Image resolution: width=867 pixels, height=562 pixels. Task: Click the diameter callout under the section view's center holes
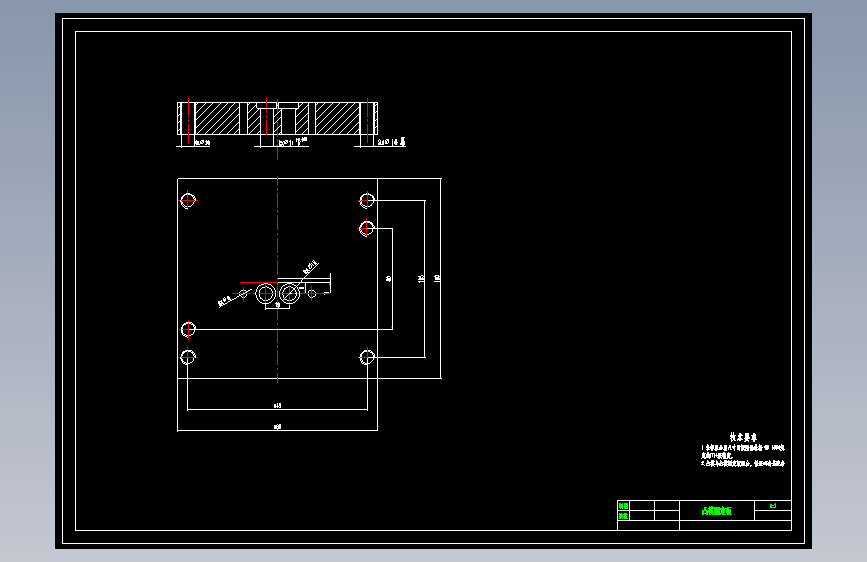point(293,142)
